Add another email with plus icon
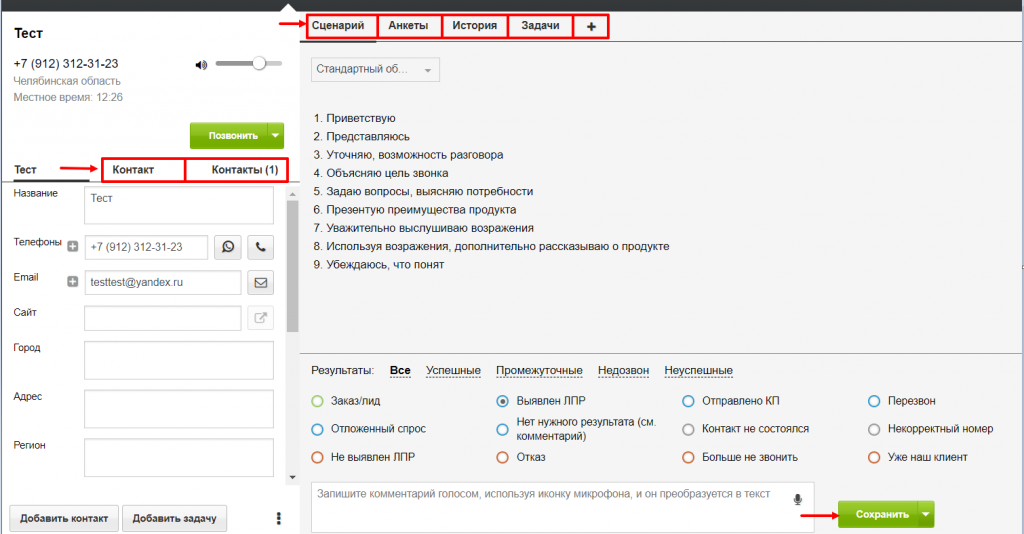Viewport: 1024px width, 534px height. [72, 282]
